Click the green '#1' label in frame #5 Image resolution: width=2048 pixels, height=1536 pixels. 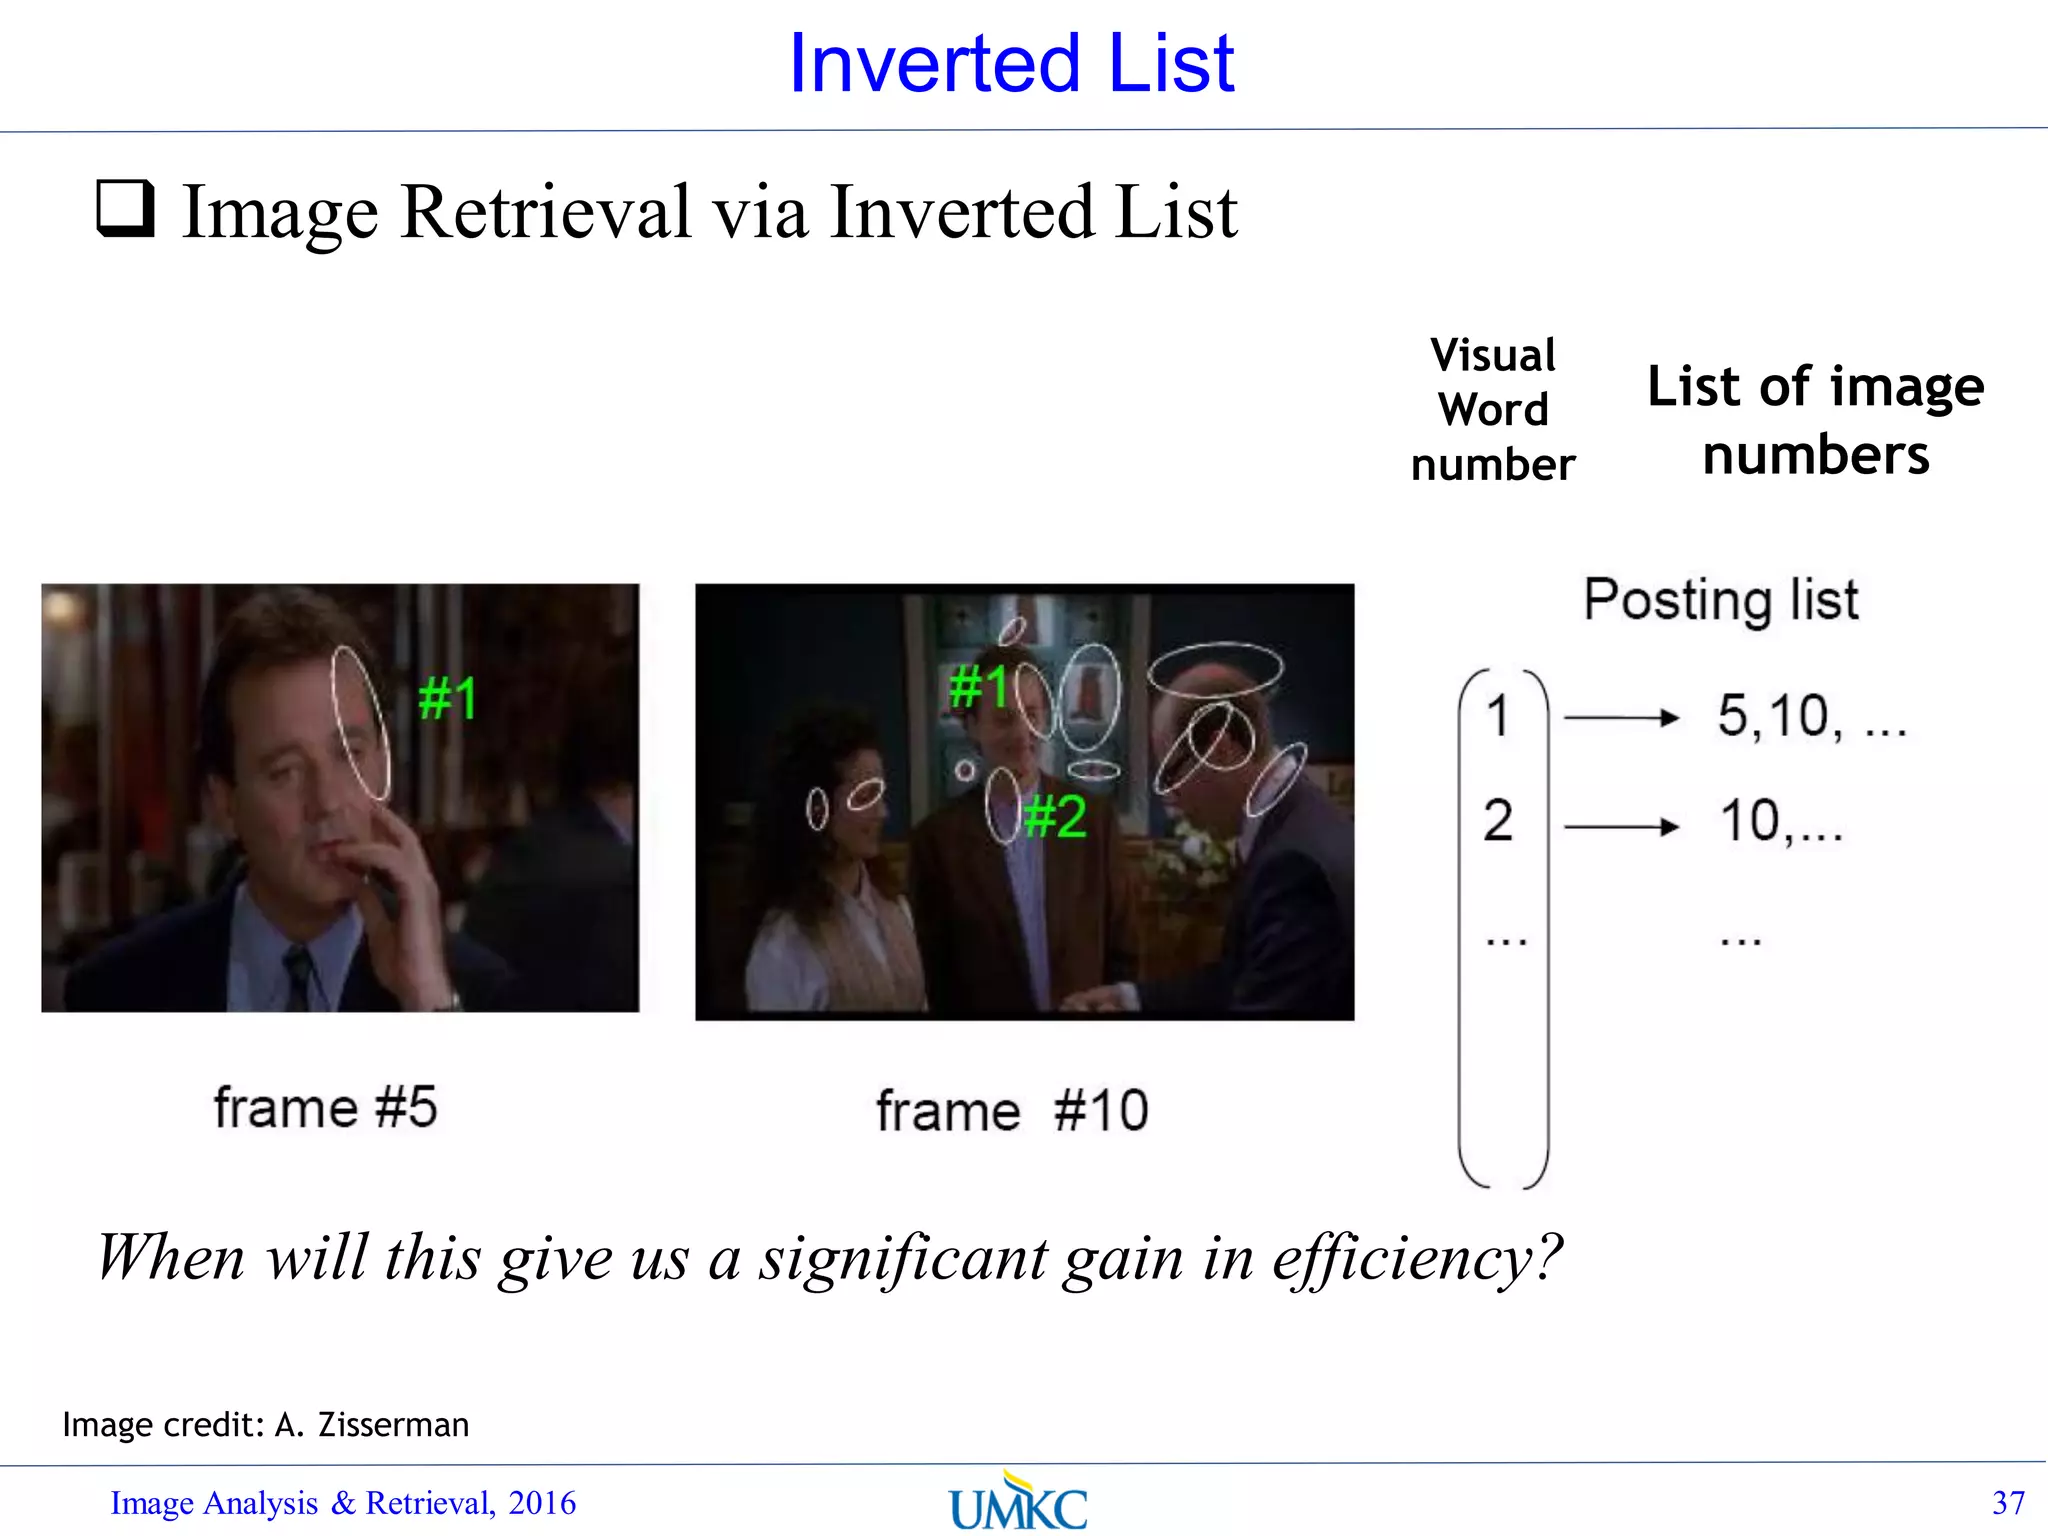tap(448, 698)
